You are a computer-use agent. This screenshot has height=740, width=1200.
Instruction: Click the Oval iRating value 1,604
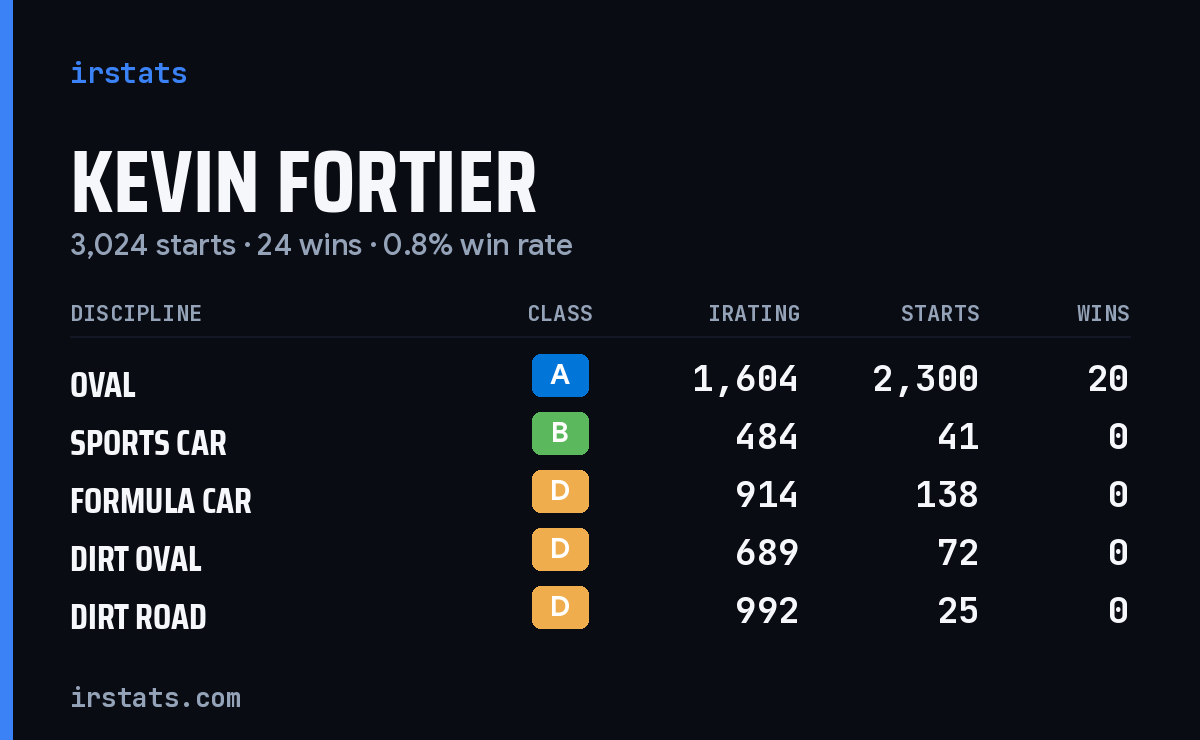(746, 379)
